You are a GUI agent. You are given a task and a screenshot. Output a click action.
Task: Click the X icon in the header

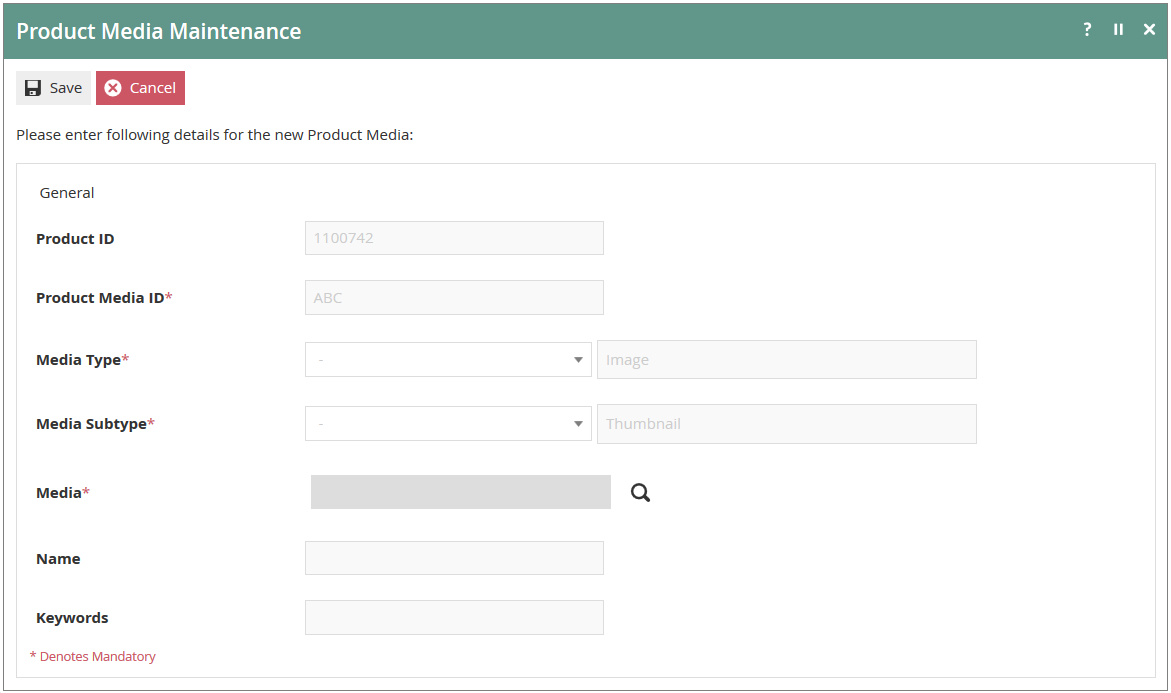pos(1149,30)
